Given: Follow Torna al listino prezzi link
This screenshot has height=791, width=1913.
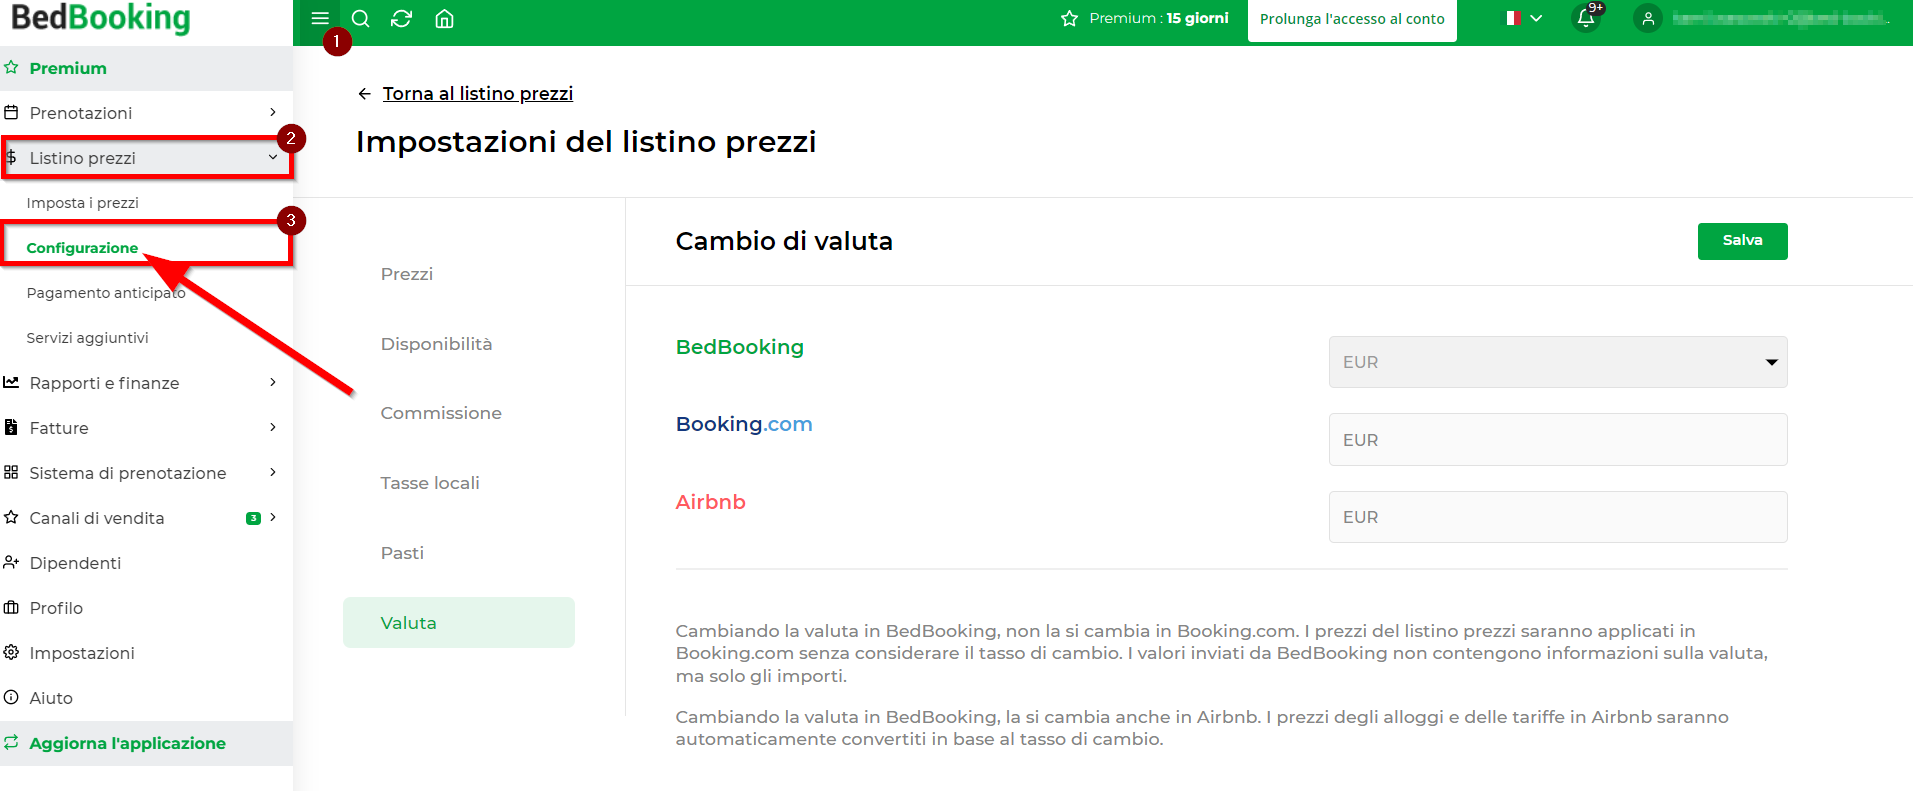Looking at the screenshot, I should [x=478, y=94].
